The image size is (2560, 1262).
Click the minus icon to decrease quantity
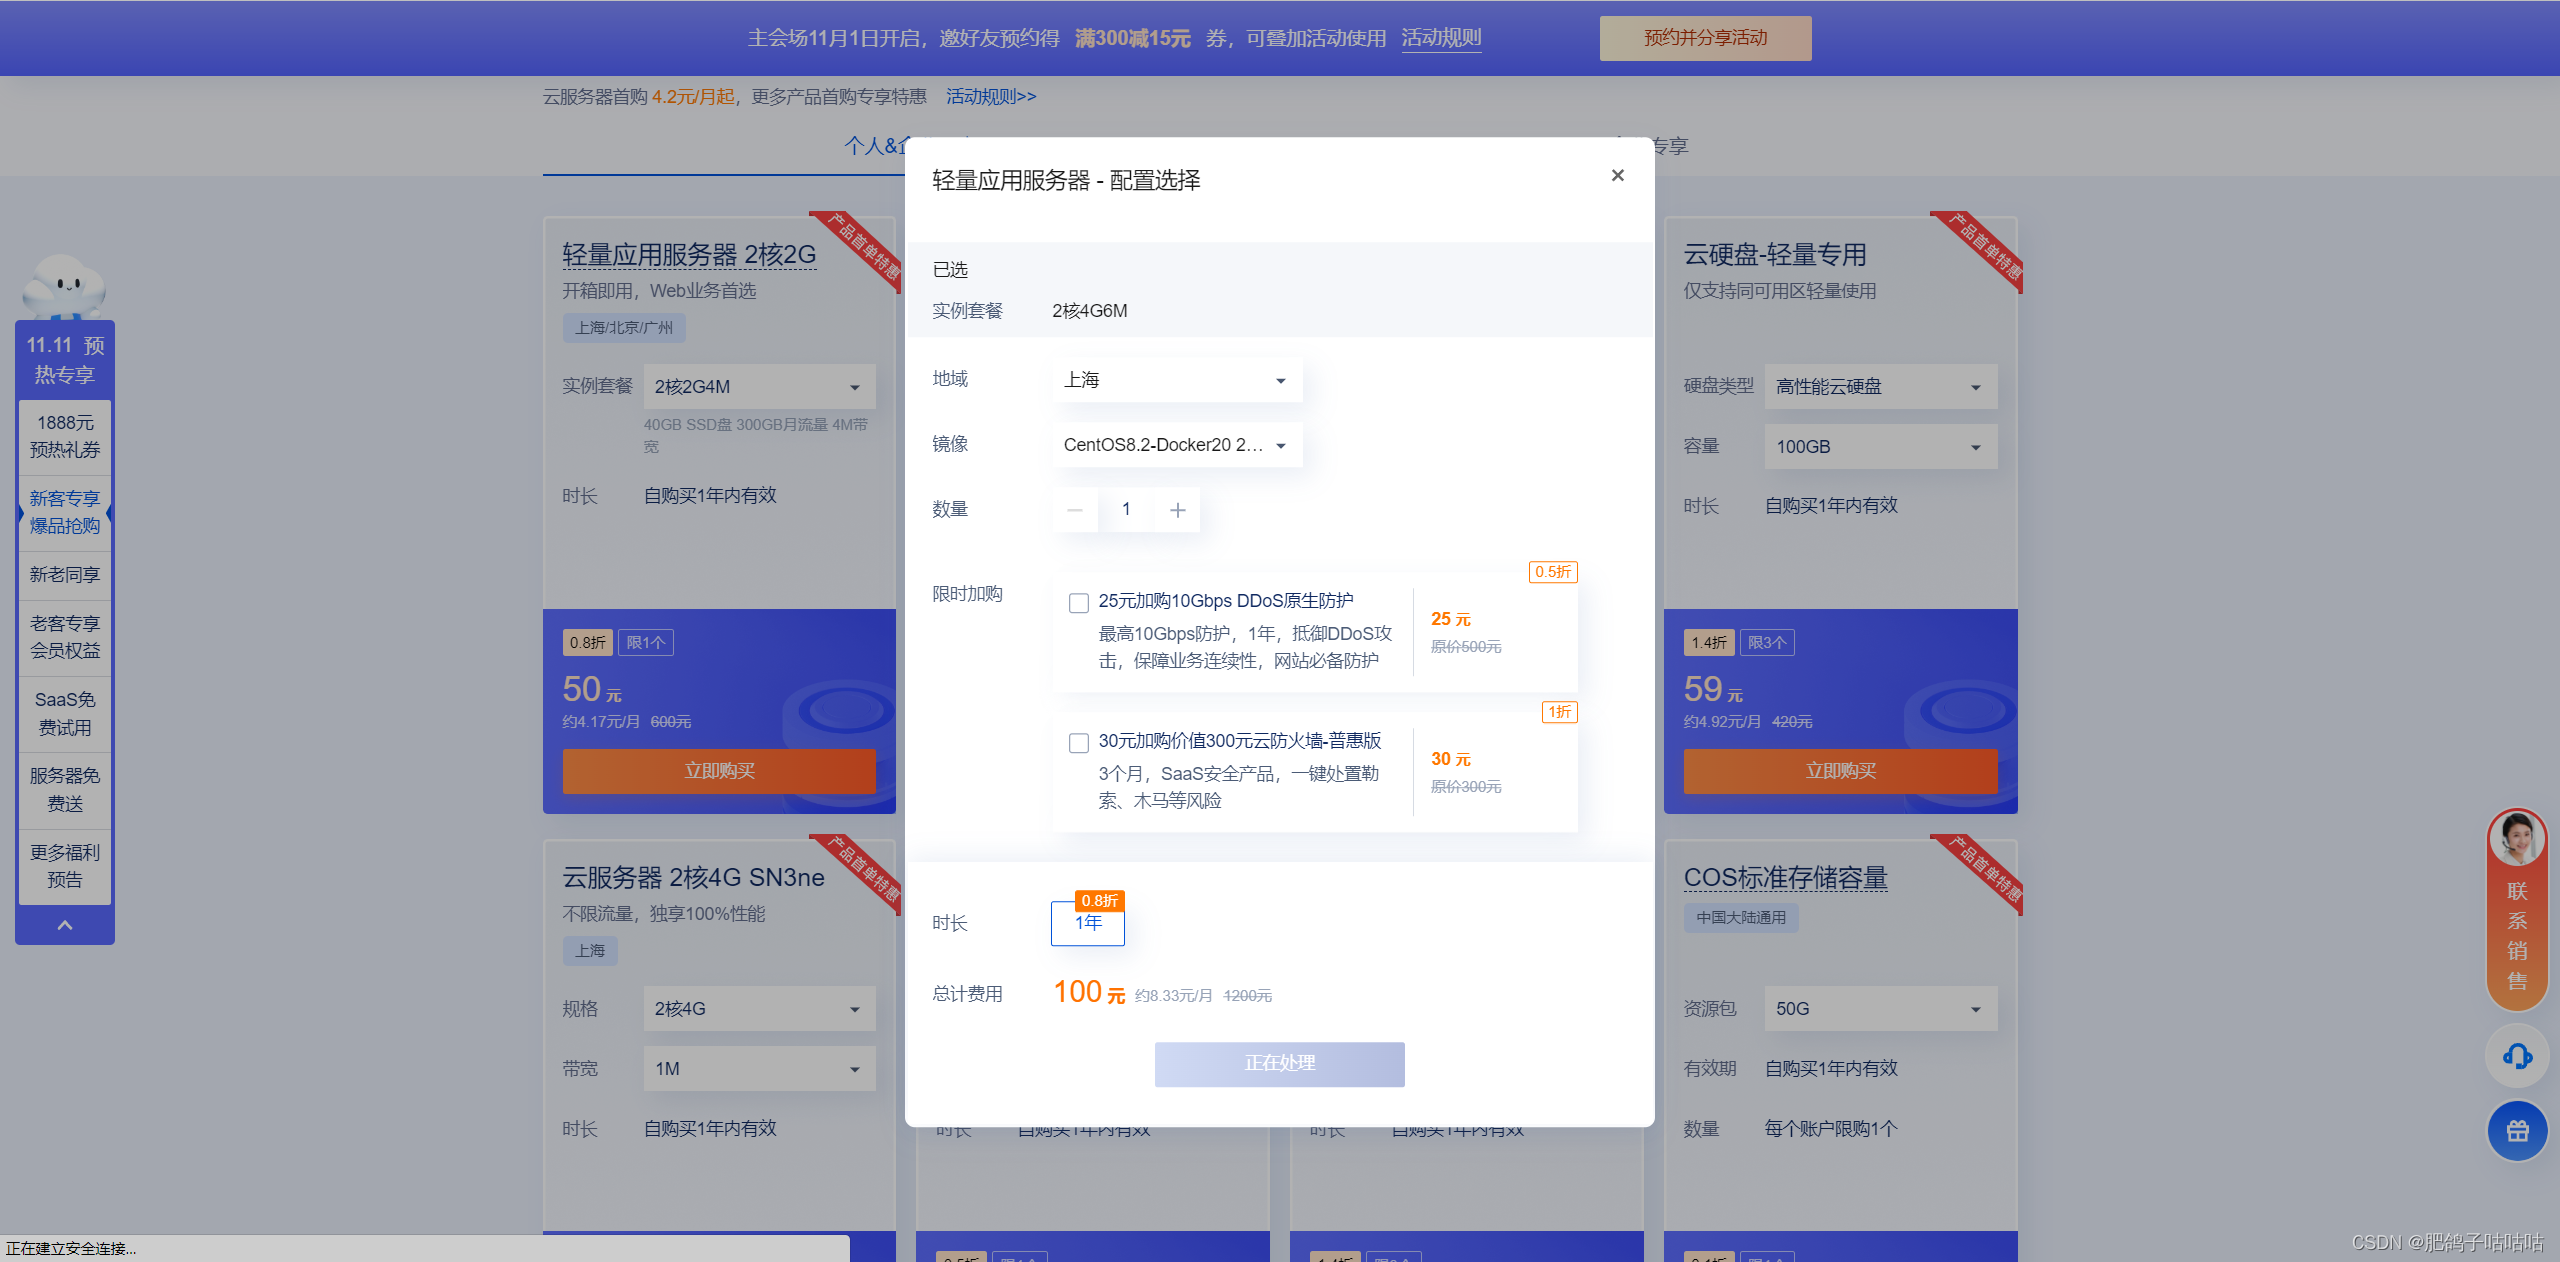(1075, 509)
